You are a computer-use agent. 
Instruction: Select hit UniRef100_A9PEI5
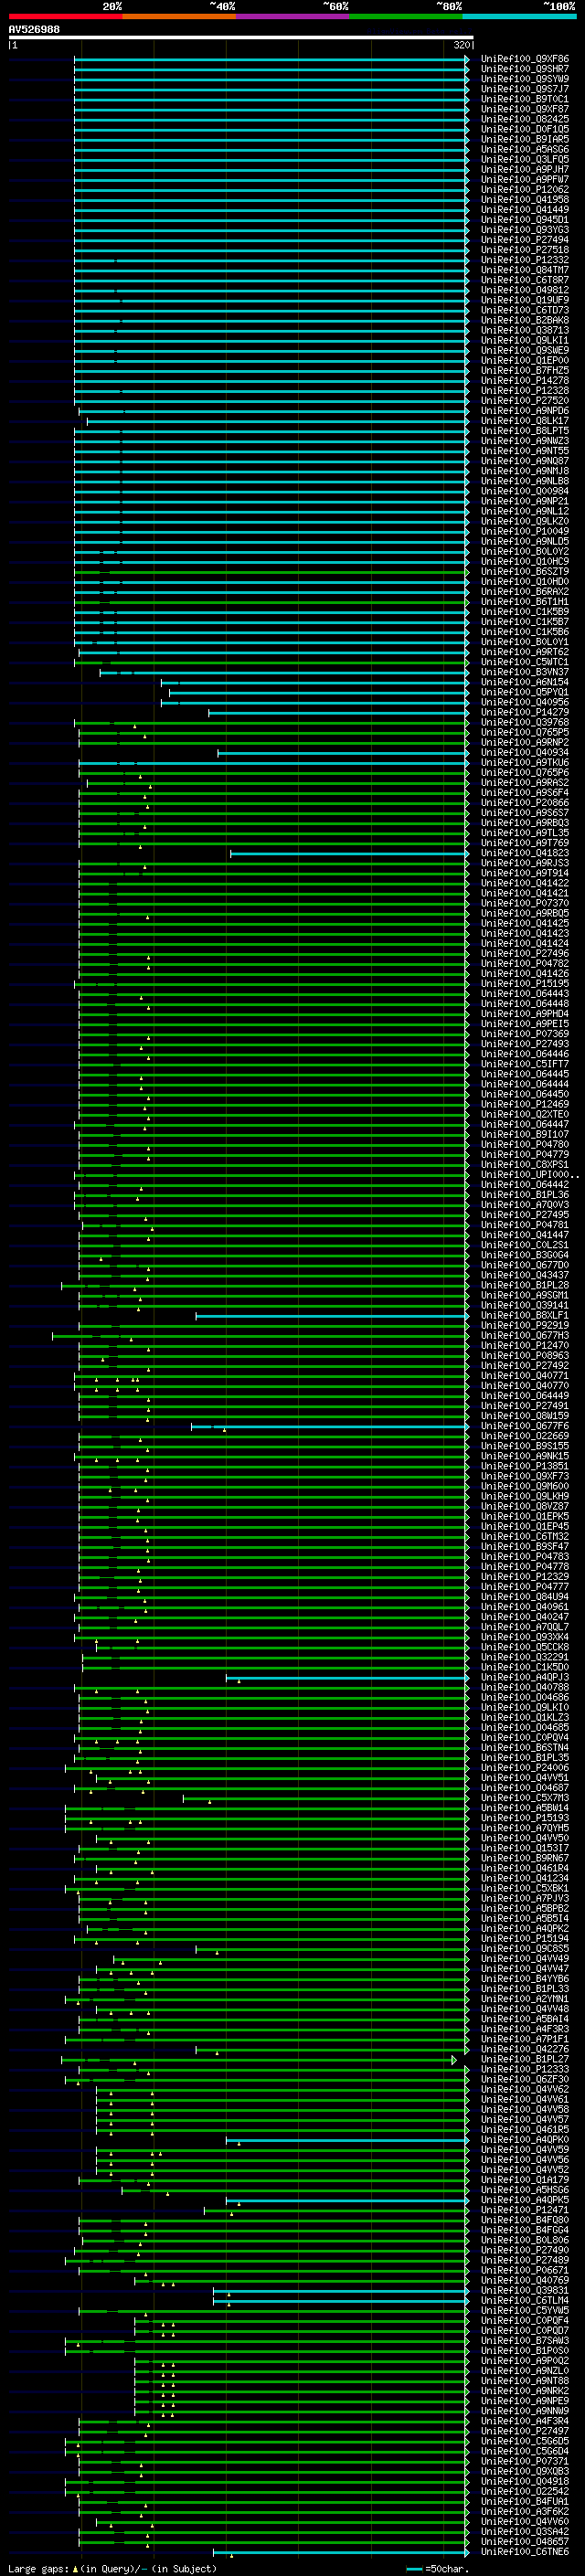click(x=525, y=1024)
